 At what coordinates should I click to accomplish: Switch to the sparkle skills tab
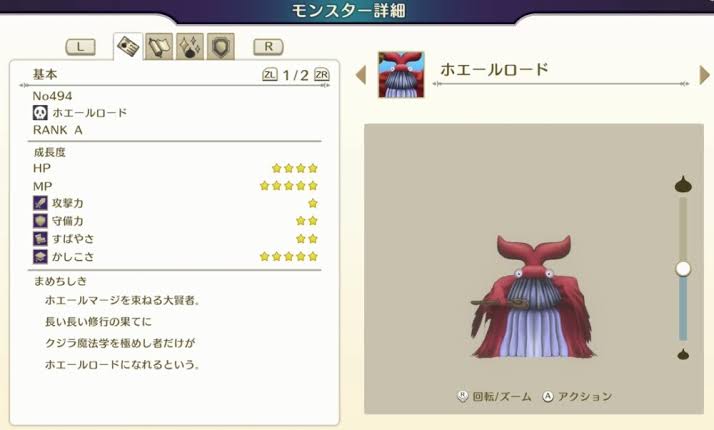190,46
